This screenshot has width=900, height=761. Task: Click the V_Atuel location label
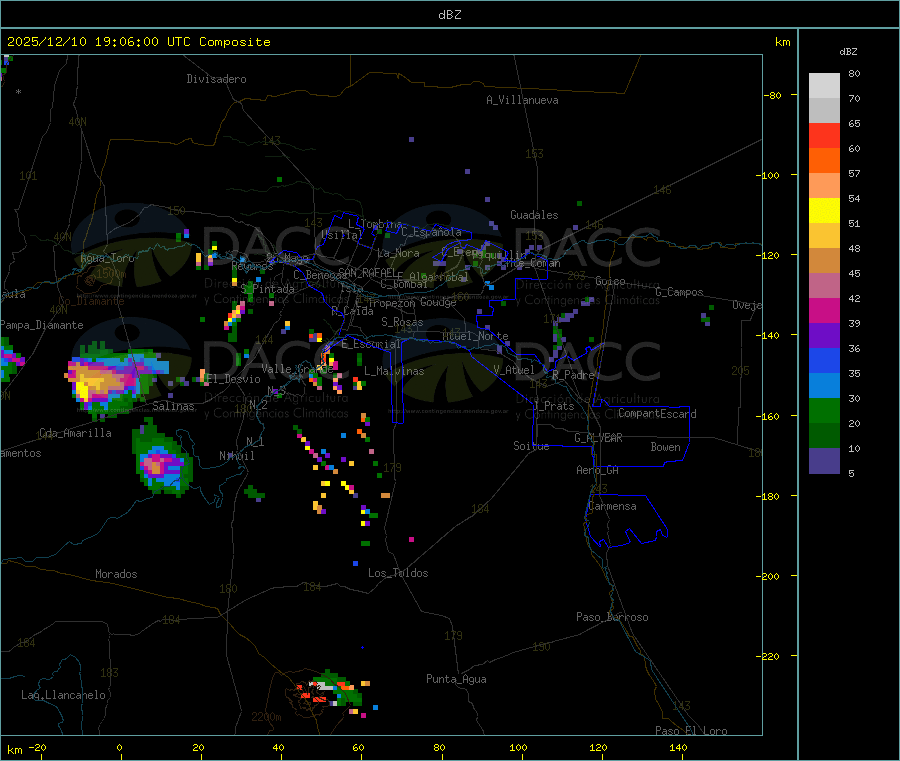pyautogui.click(x=513, y=370)
